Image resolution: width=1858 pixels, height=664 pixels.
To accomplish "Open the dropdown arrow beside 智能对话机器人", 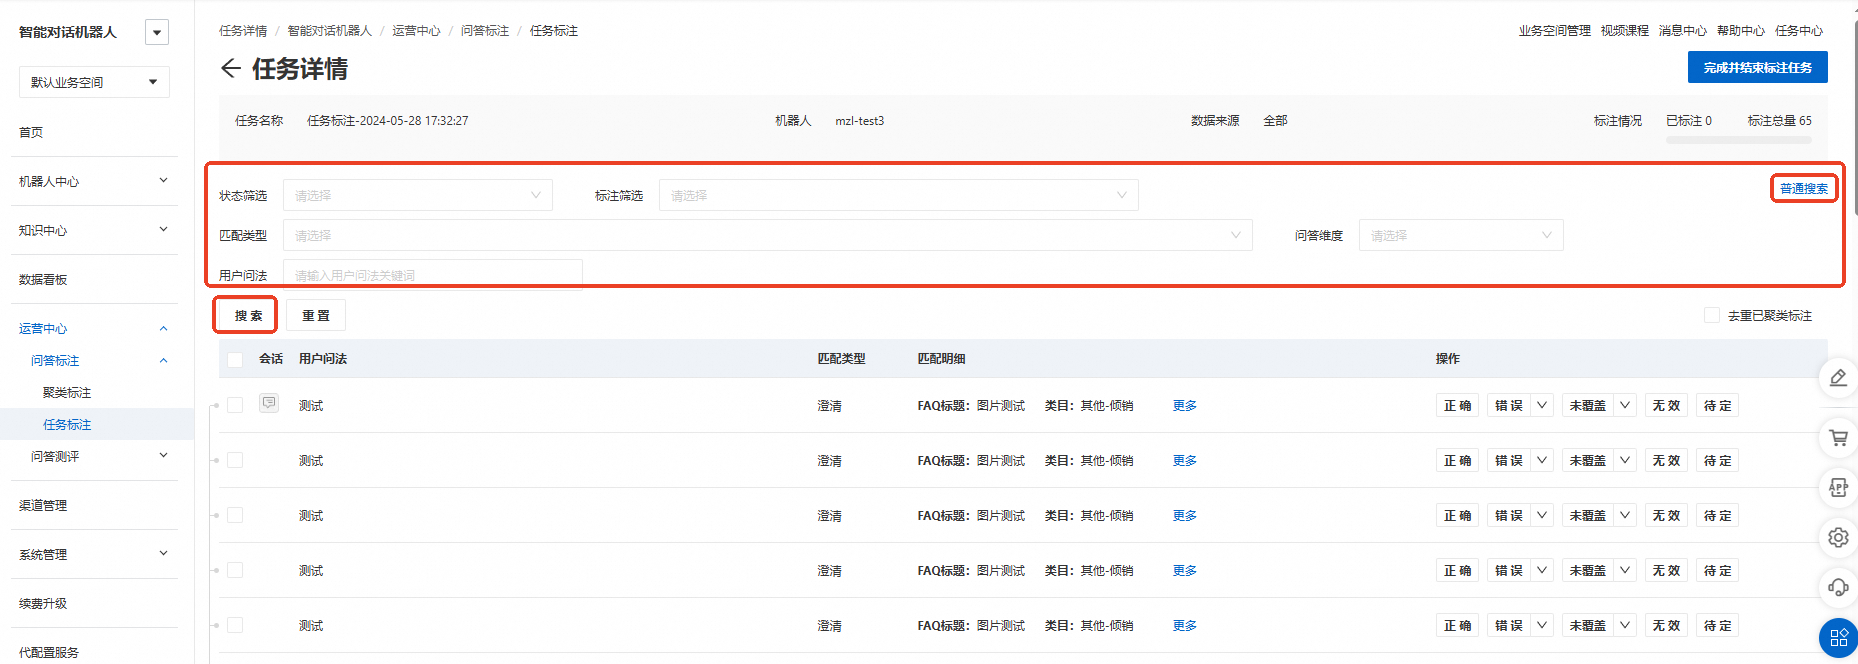I will (157, 32).
